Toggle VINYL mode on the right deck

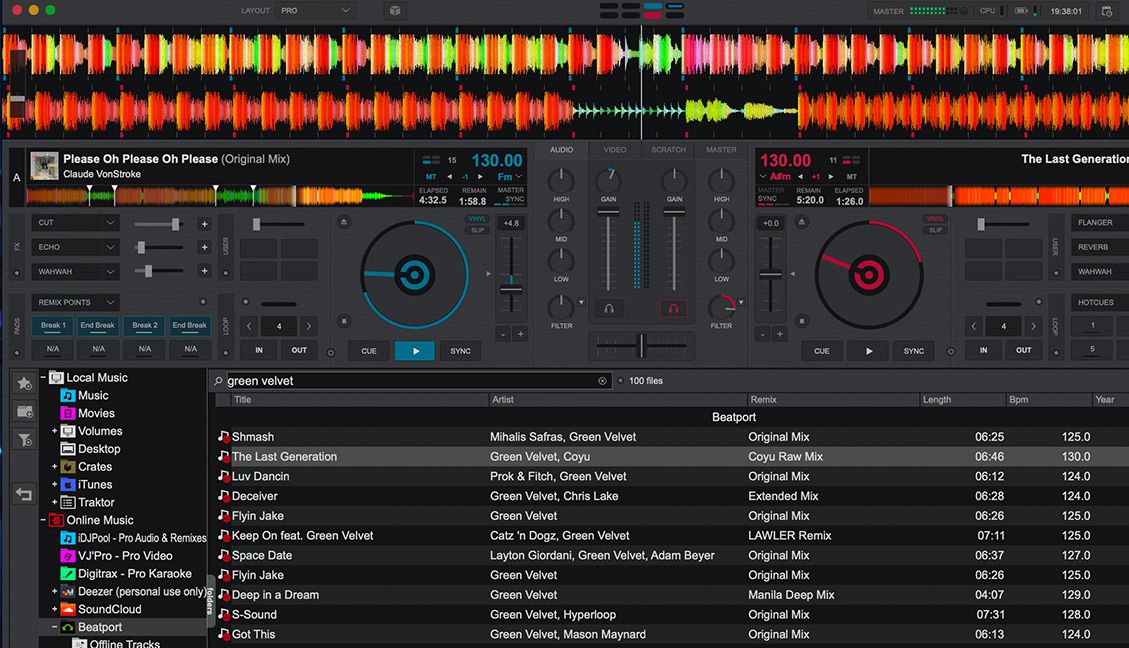click(935, 219)
